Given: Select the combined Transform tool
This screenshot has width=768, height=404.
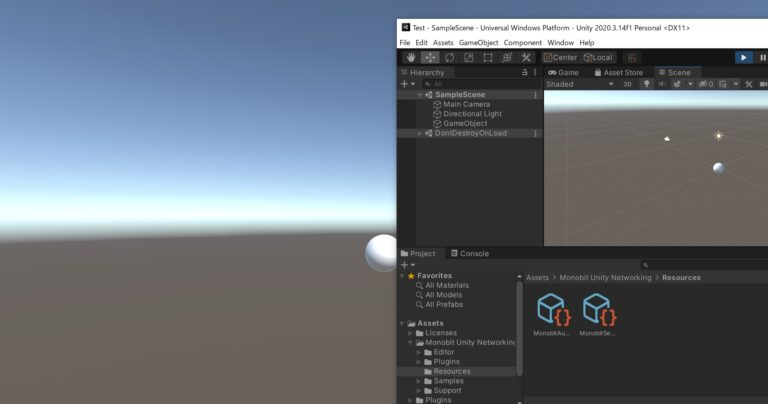Looking at the screenshot, I should coord(507,58).
